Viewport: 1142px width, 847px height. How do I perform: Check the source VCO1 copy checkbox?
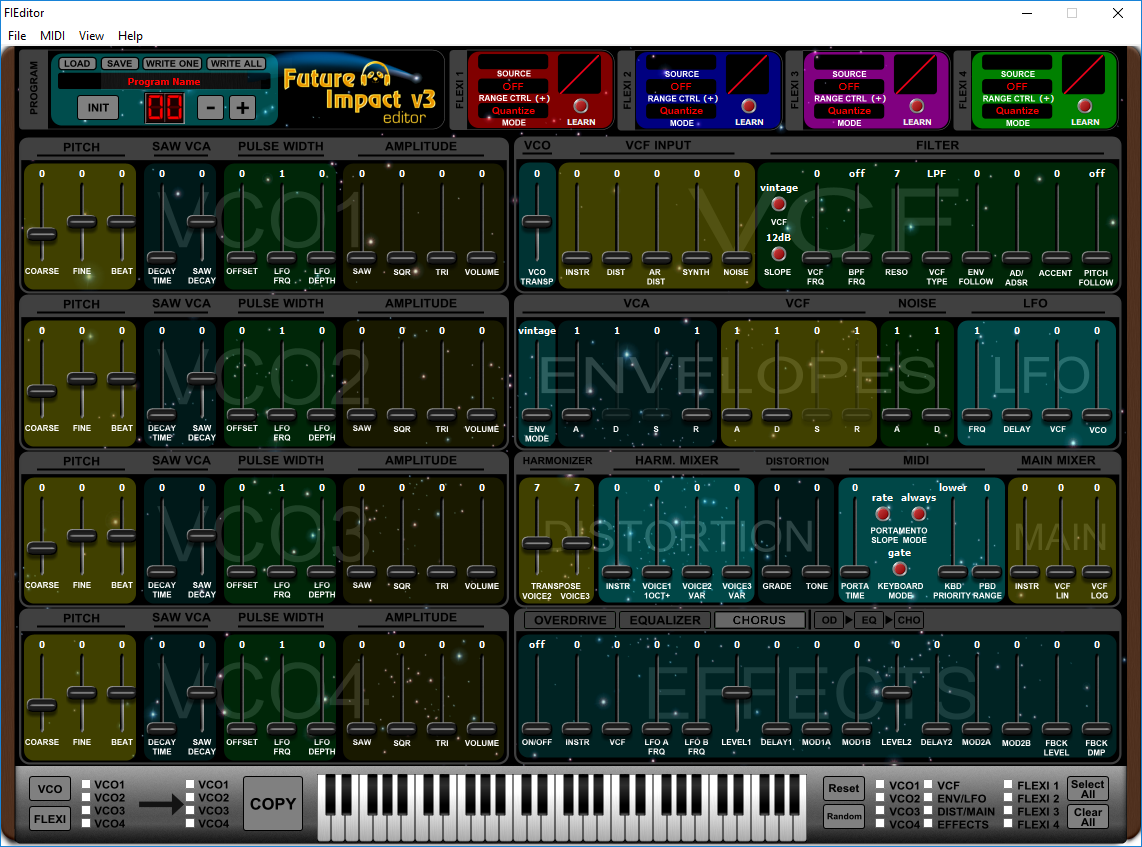(x=86, y=784)
